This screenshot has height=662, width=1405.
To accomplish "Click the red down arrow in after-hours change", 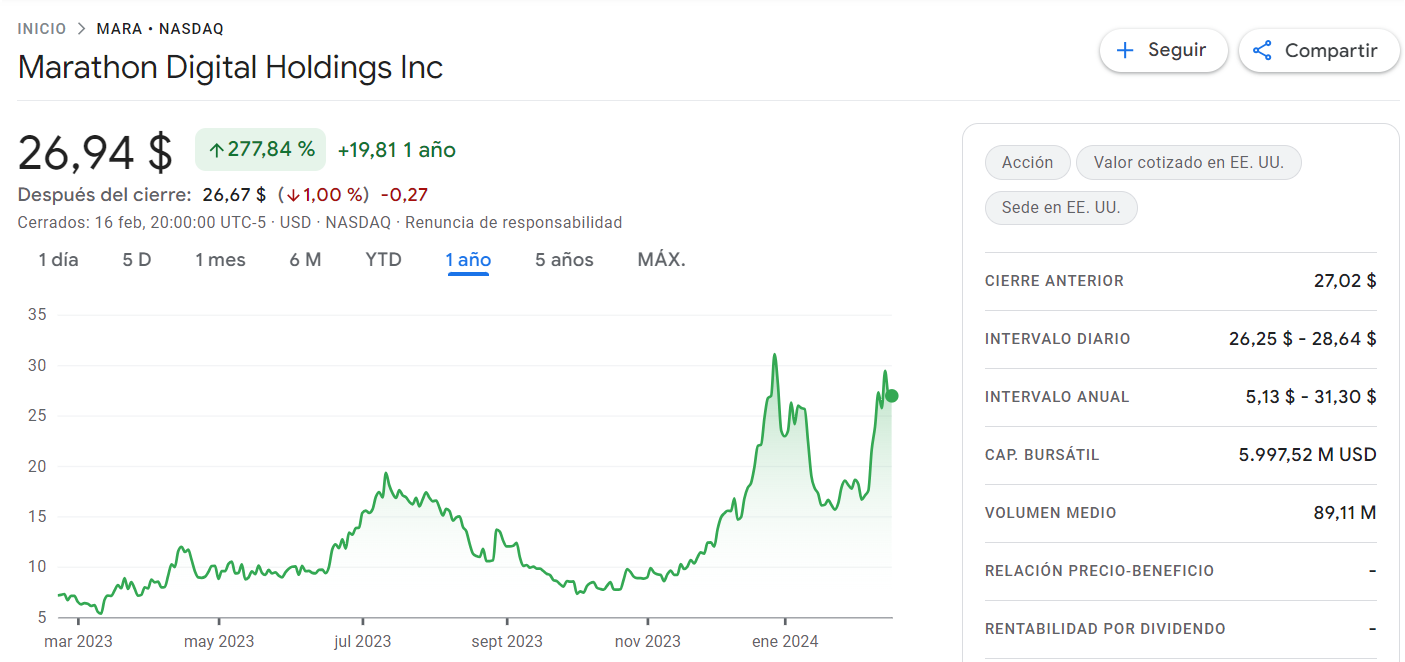I will (x=292, y=195).
